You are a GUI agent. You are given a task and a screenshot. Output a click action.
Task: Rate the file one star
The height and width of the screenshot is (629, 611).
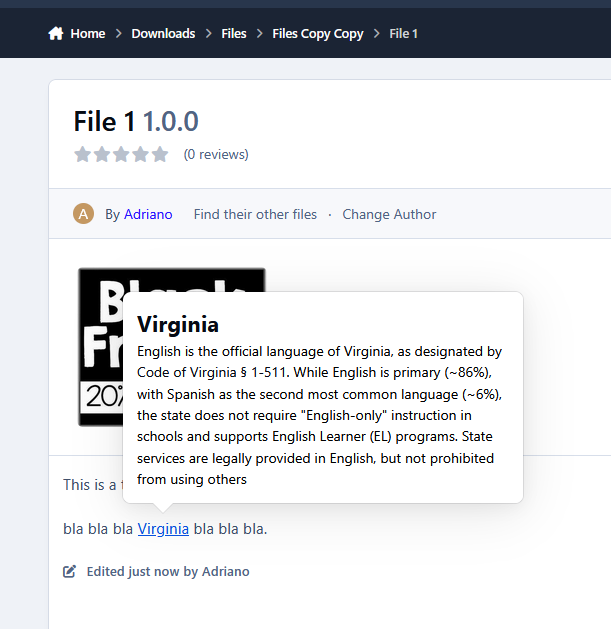click(x=82, y=154)
